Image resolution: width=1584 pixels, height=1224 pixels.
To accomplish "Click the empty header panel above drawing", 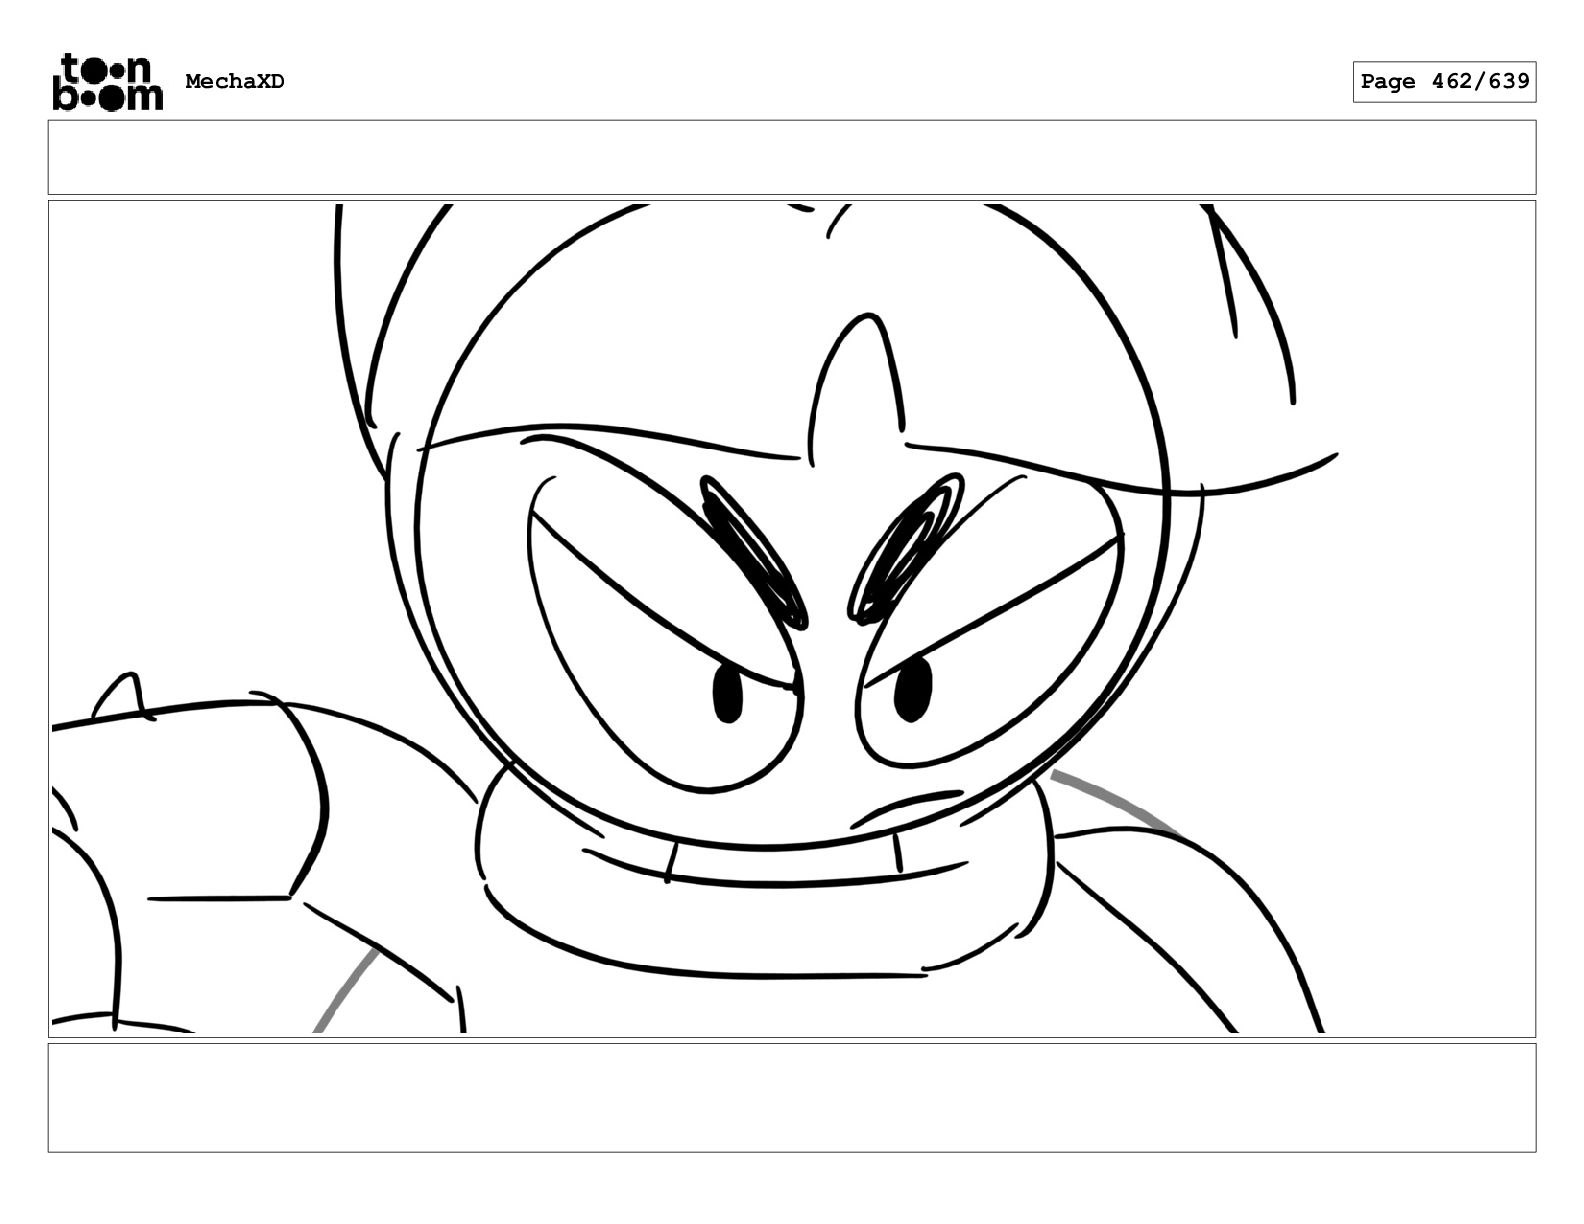I will click(x=791, y=157).
